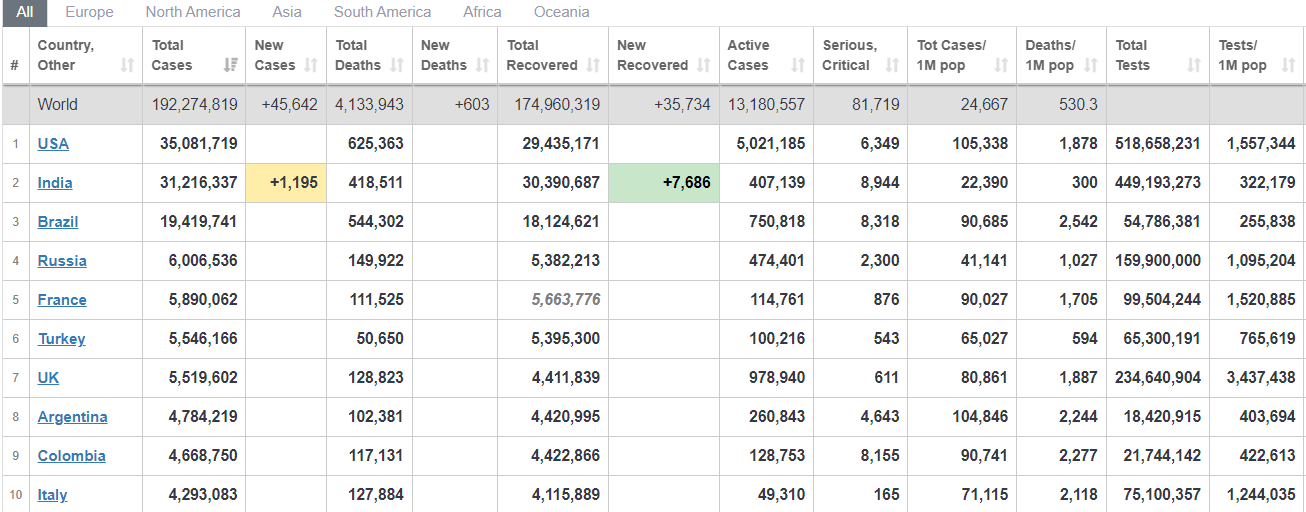Screen dimensions: 1306x512
Task: Sort by Total Tests arrows icon
Action: [1194, 66]
